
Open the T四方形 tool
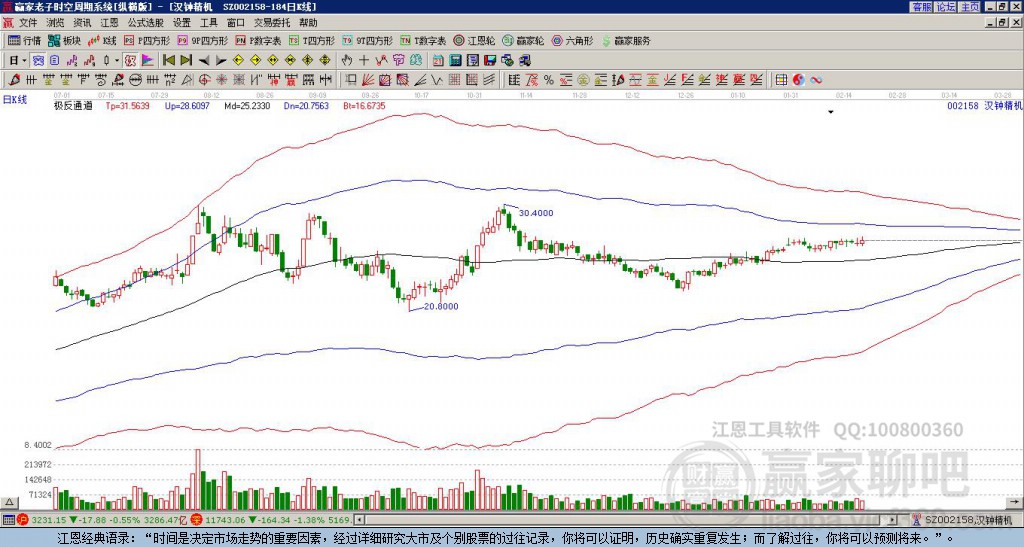312,40
